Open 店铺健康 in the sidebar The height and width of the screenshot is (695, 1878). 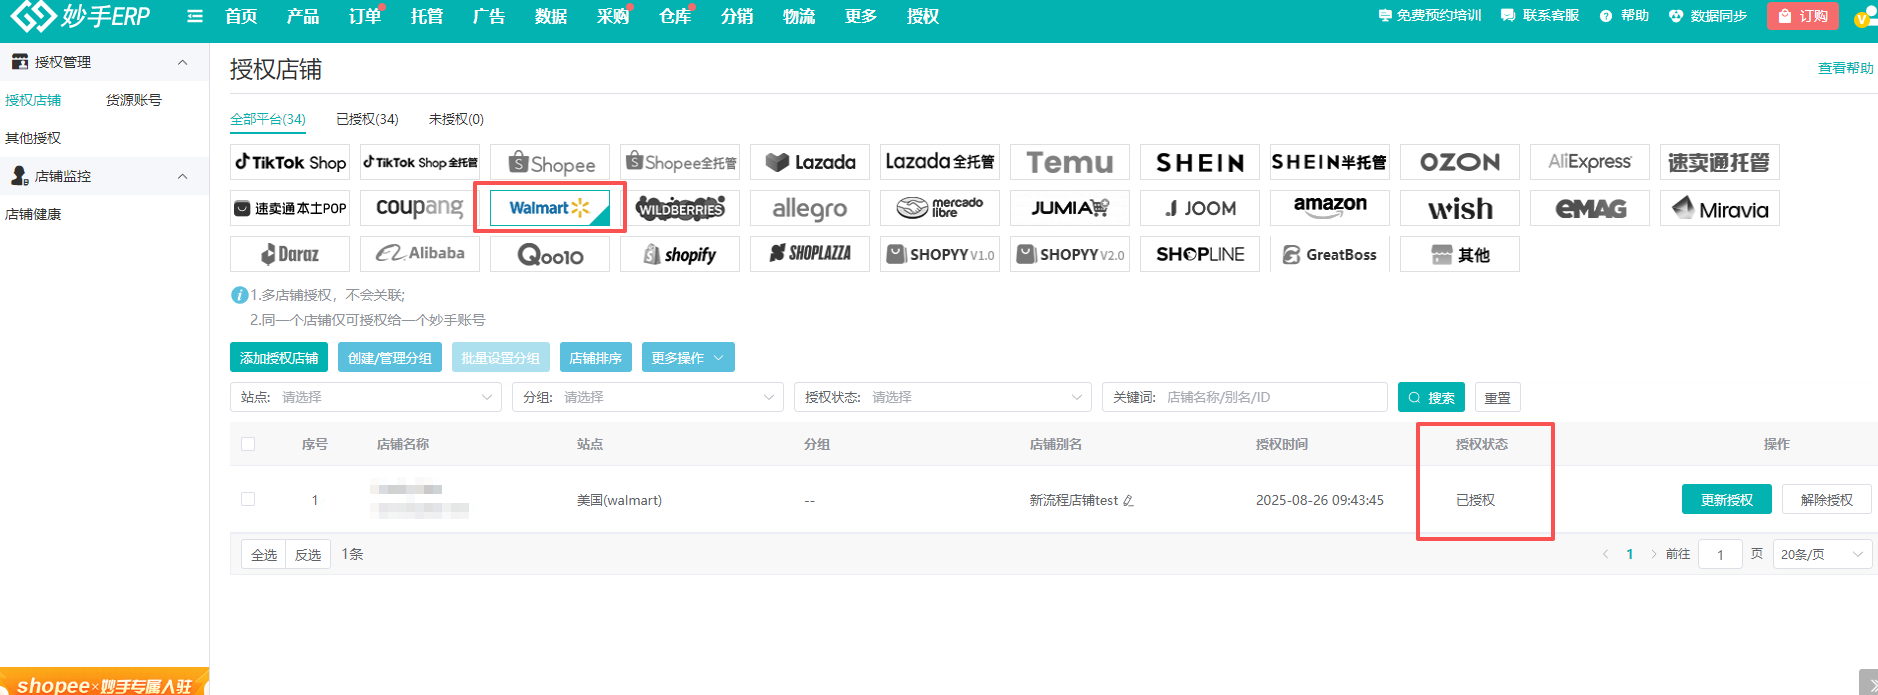(x=33, y=214)
